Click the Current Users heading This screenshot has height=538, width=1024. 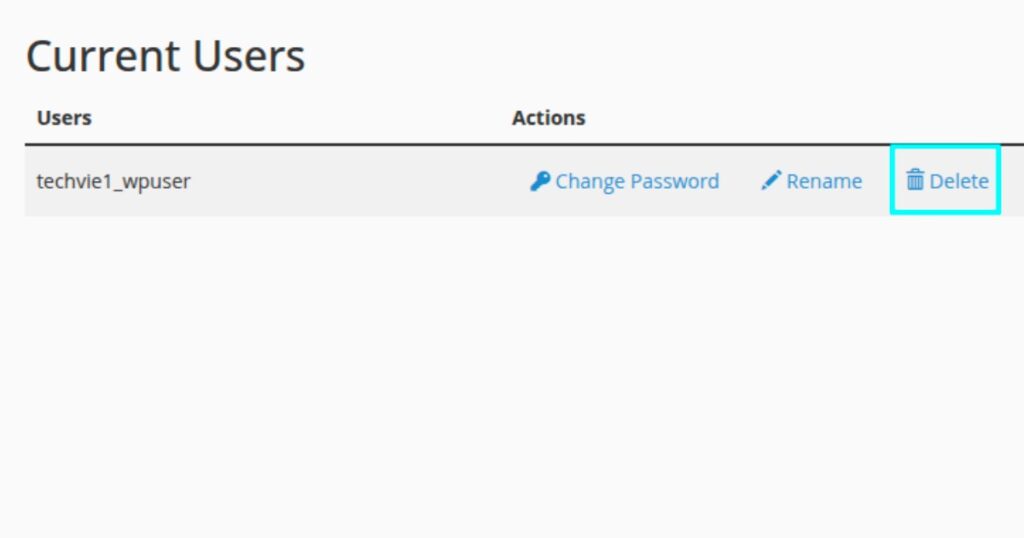click(165, 56)
